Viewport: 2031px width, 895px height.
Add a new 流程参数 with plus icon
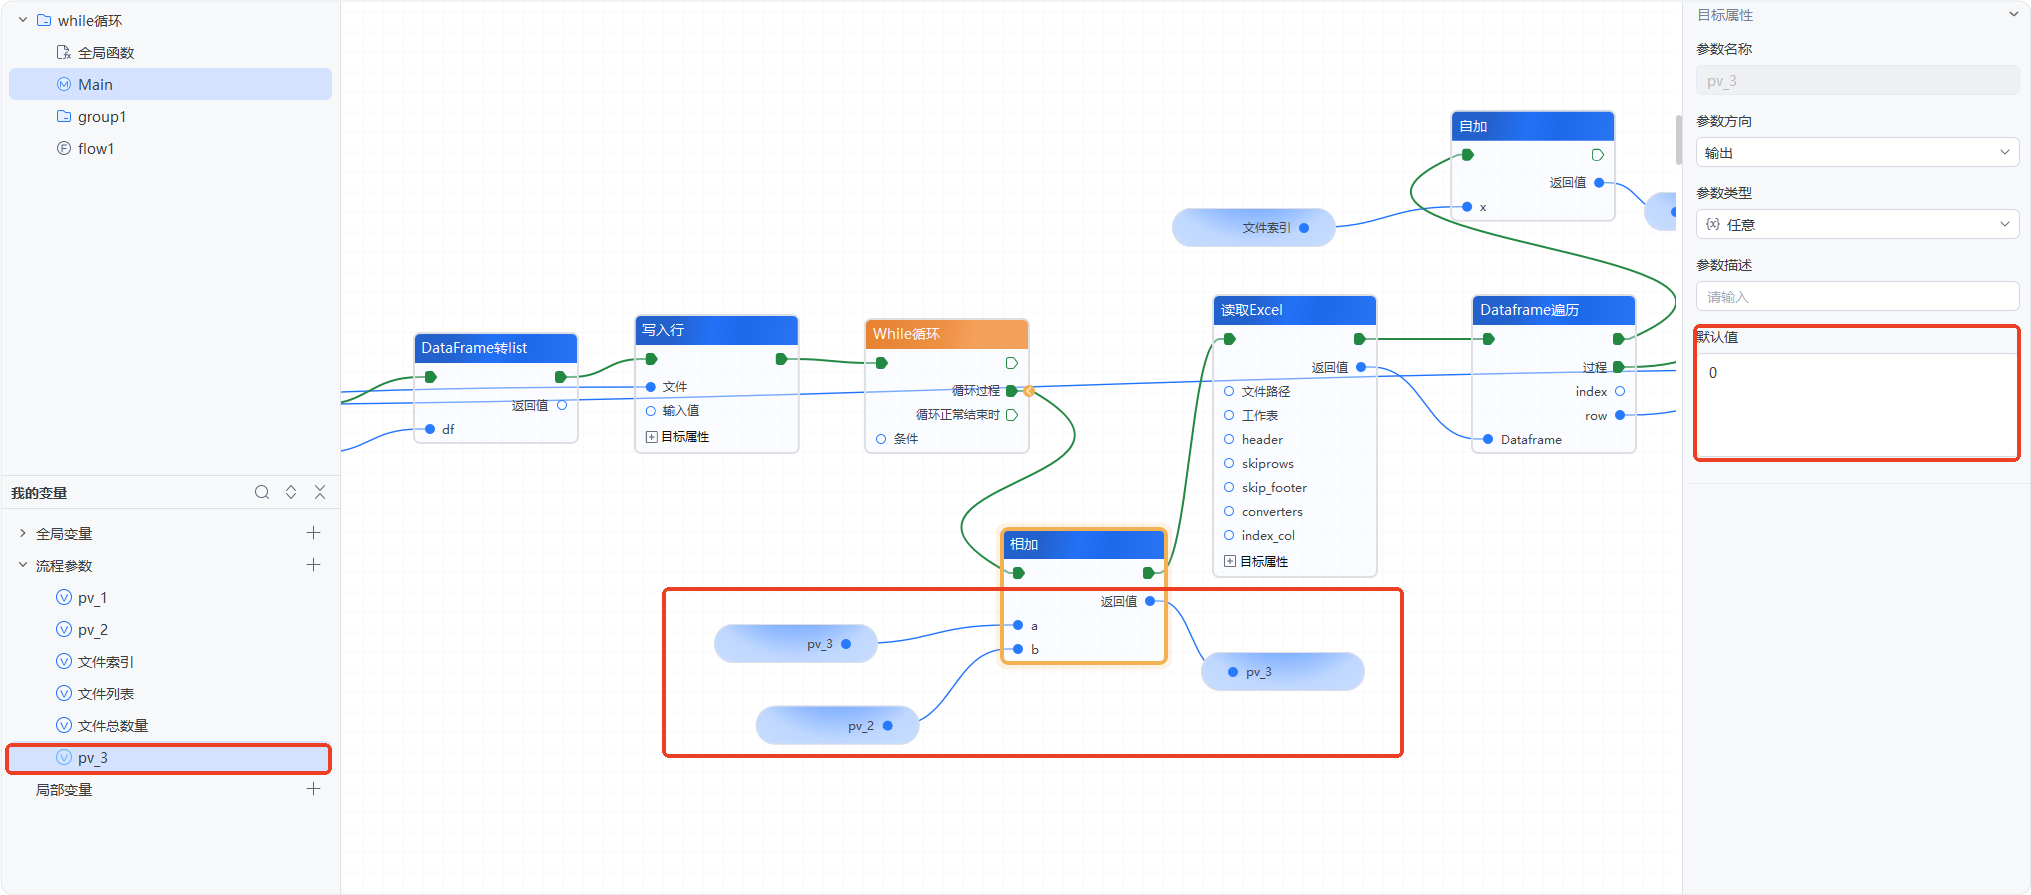313,565
